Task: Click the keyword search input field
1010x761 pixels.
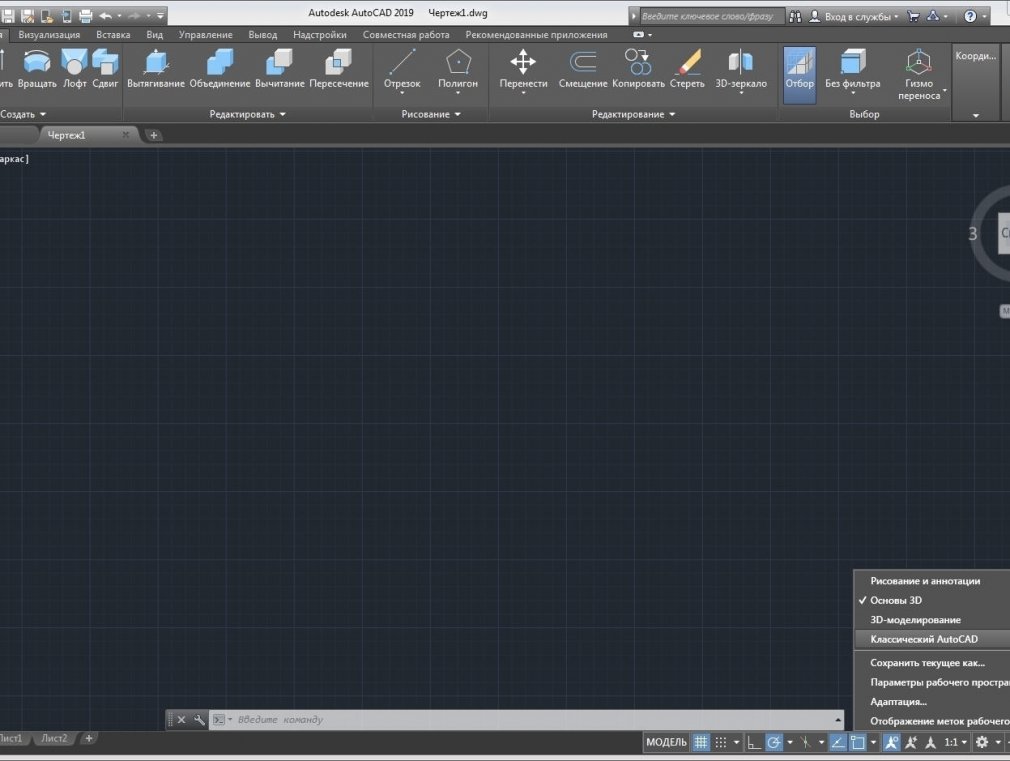Action: point(712,17)
